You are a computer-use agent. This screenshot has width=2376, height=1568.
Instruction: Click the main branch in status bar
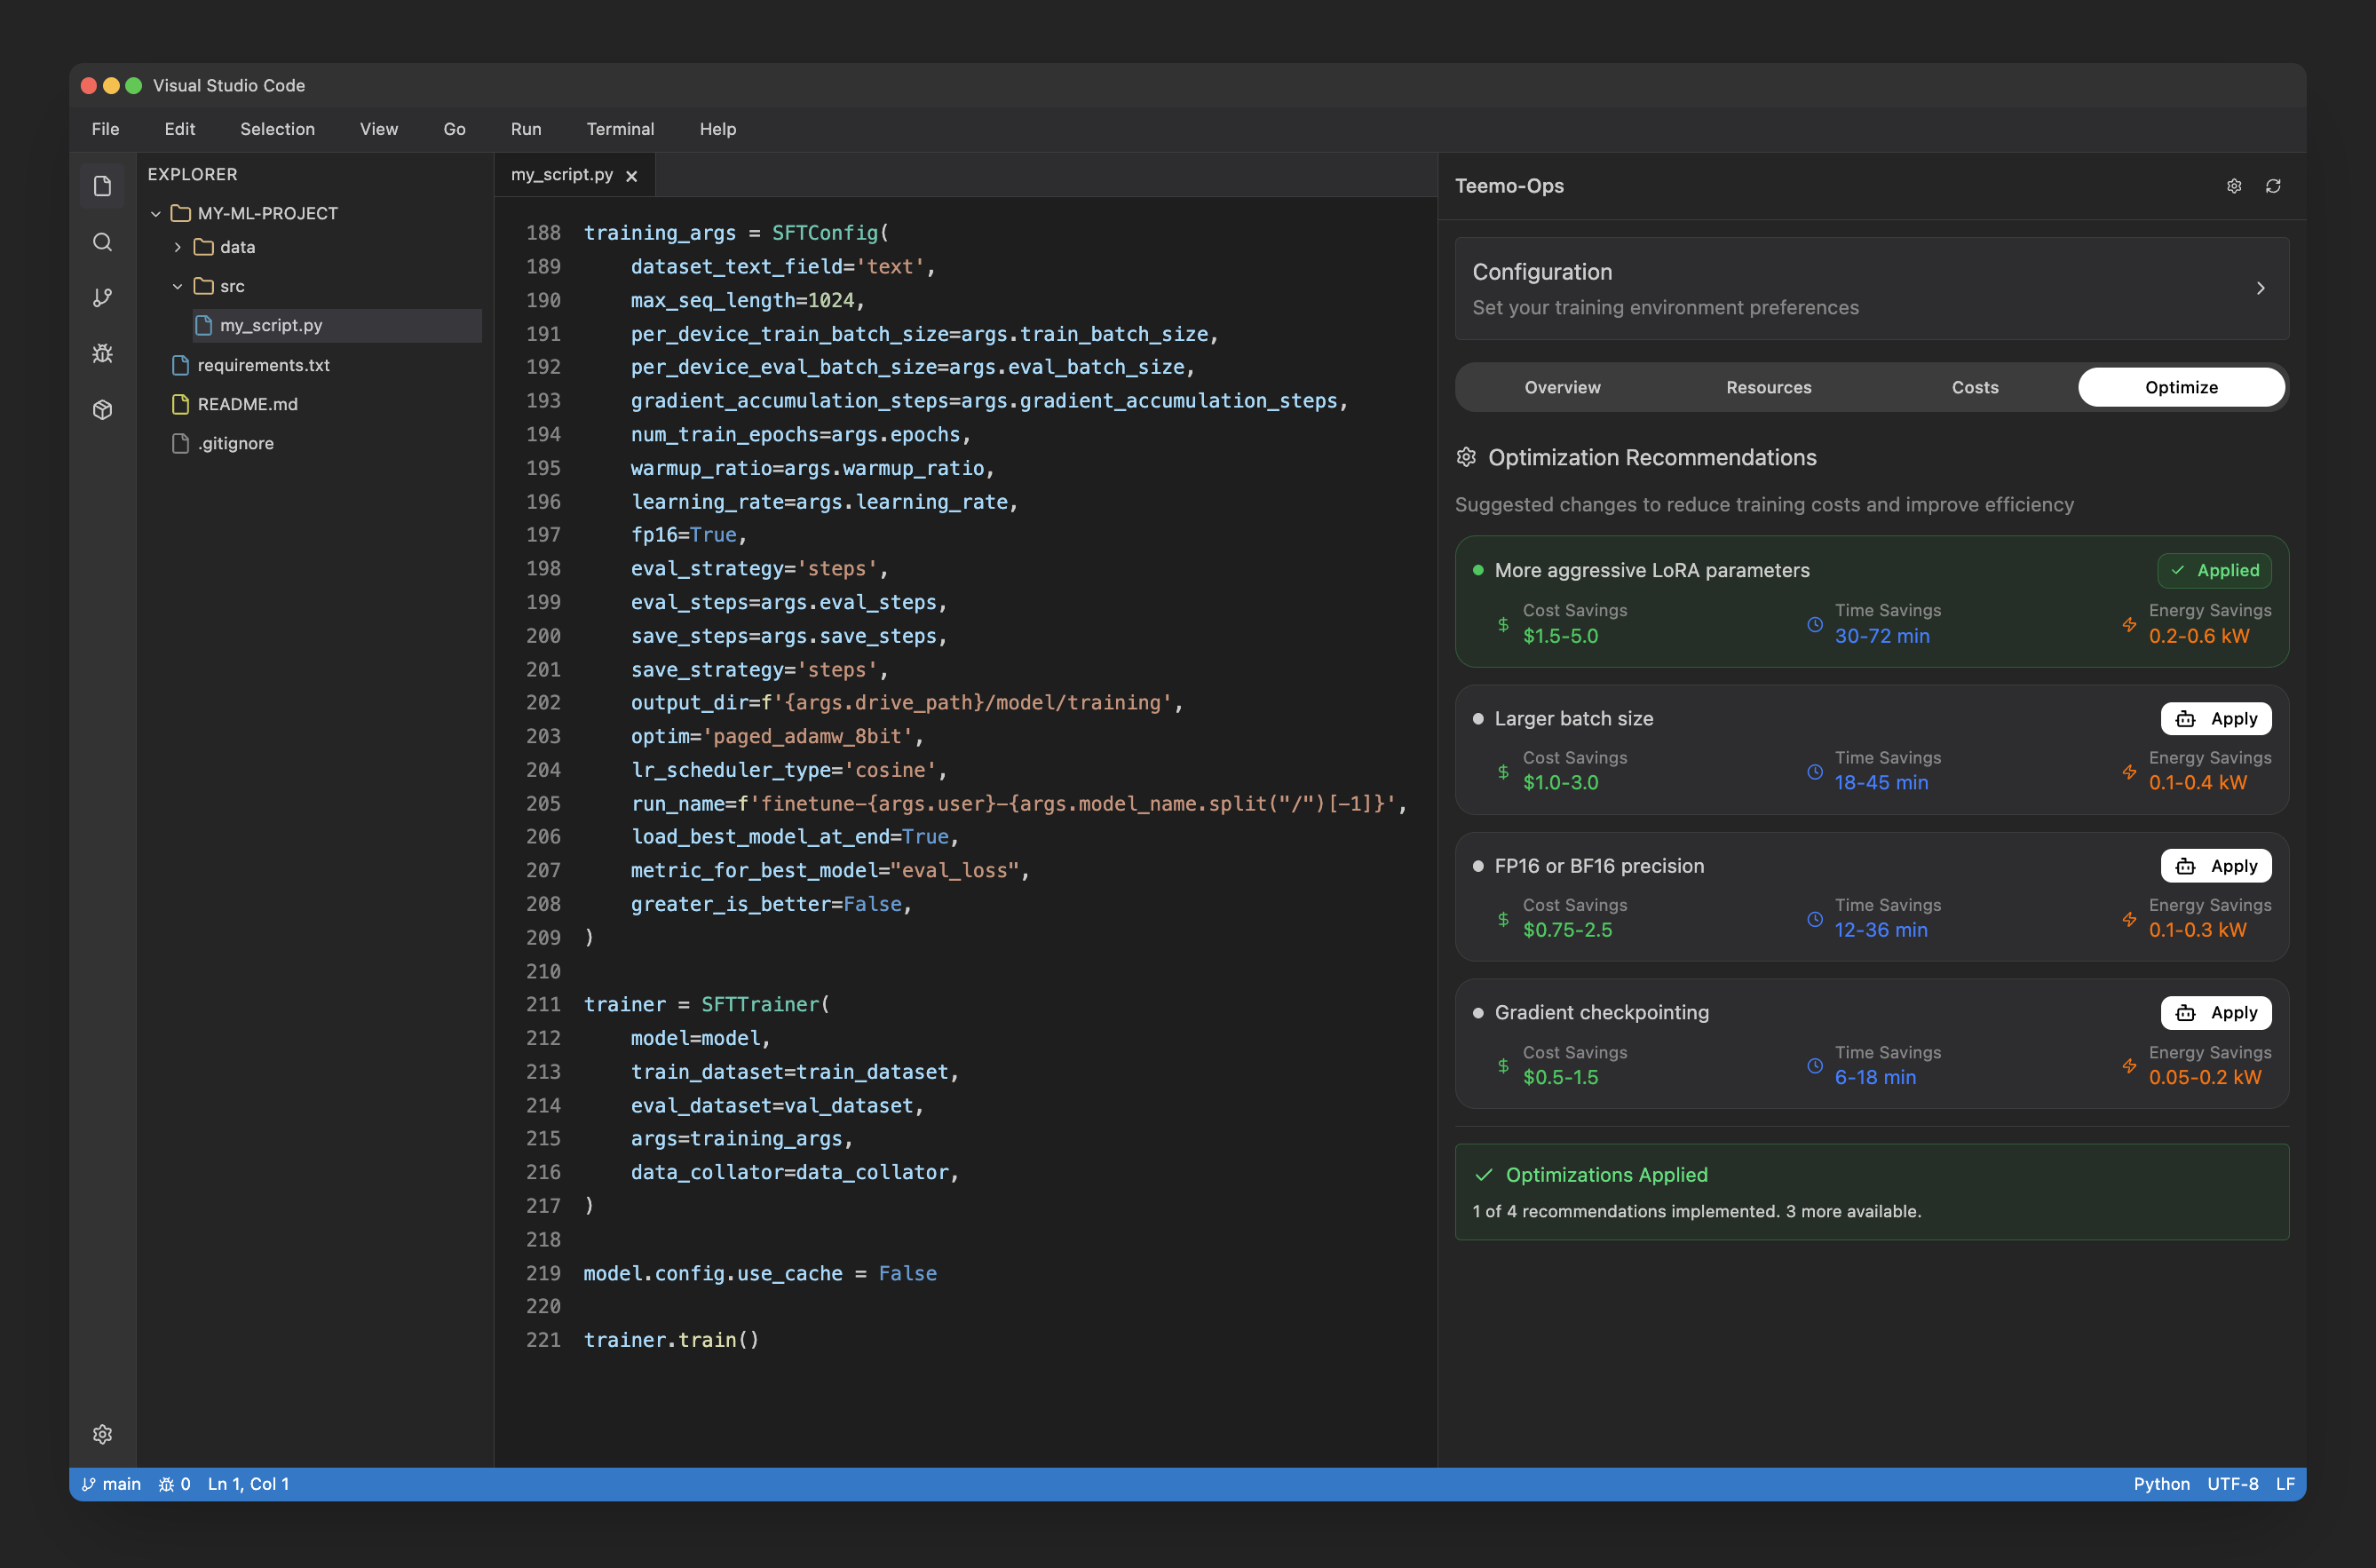pyautogui.click(x=111, y=1484)
